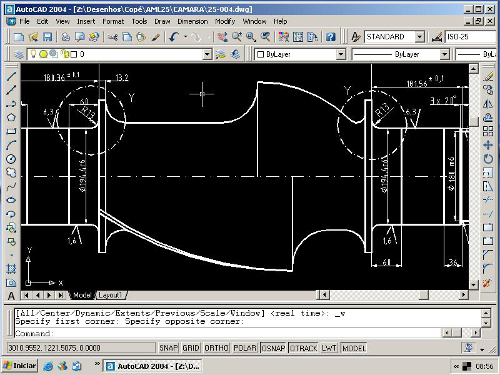
Task: Toggle OTRACK in status bar
Action: [x=303, y=348]
